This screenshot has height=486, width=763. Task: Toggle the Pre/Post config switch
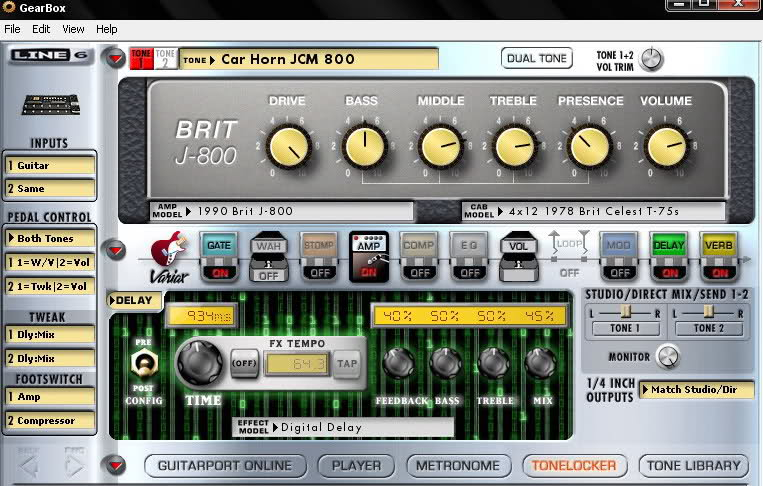[x=143, y=365]
